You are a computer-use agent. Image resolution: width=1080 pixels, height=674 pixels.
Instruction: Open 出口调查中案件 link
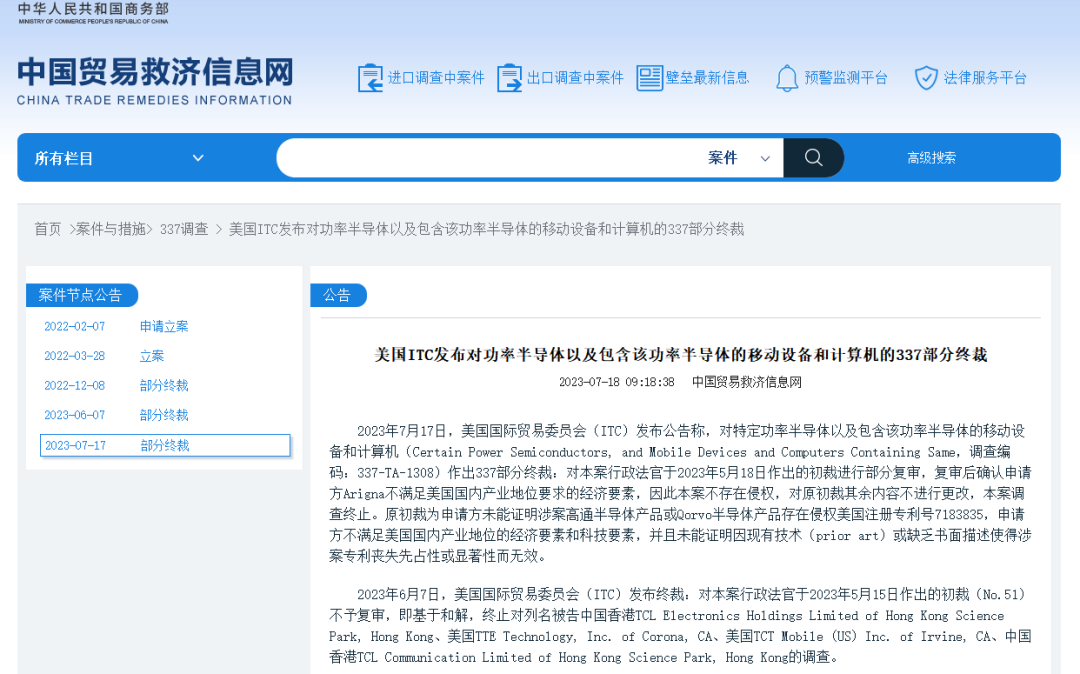575,78
